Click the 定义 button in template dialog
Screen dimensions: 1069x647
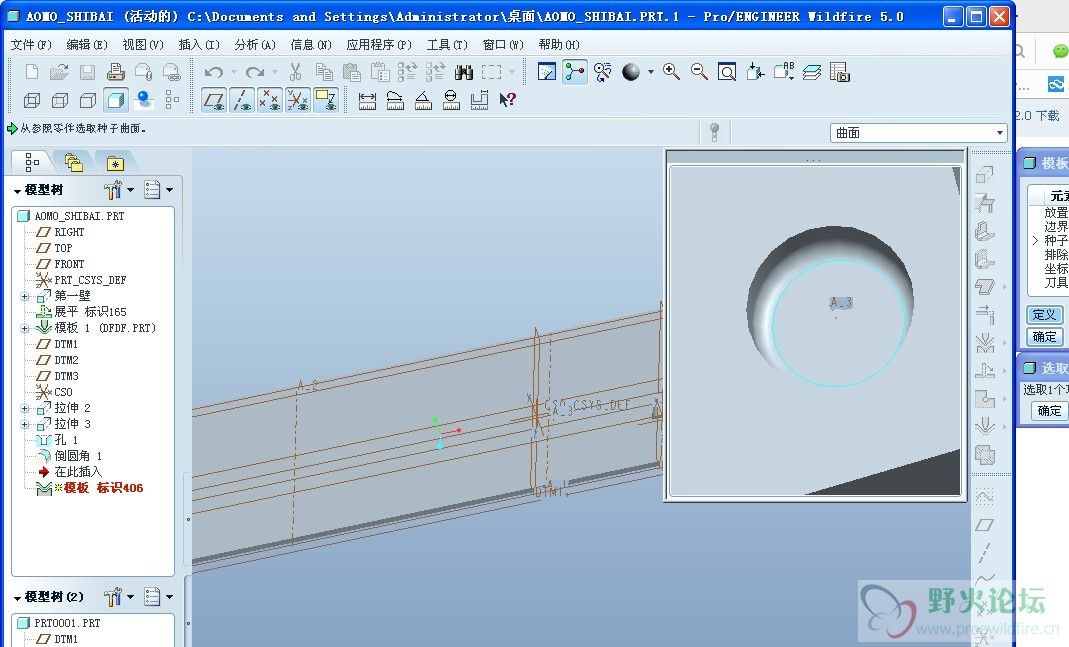pyautogui.click(x=1044, y=314)
